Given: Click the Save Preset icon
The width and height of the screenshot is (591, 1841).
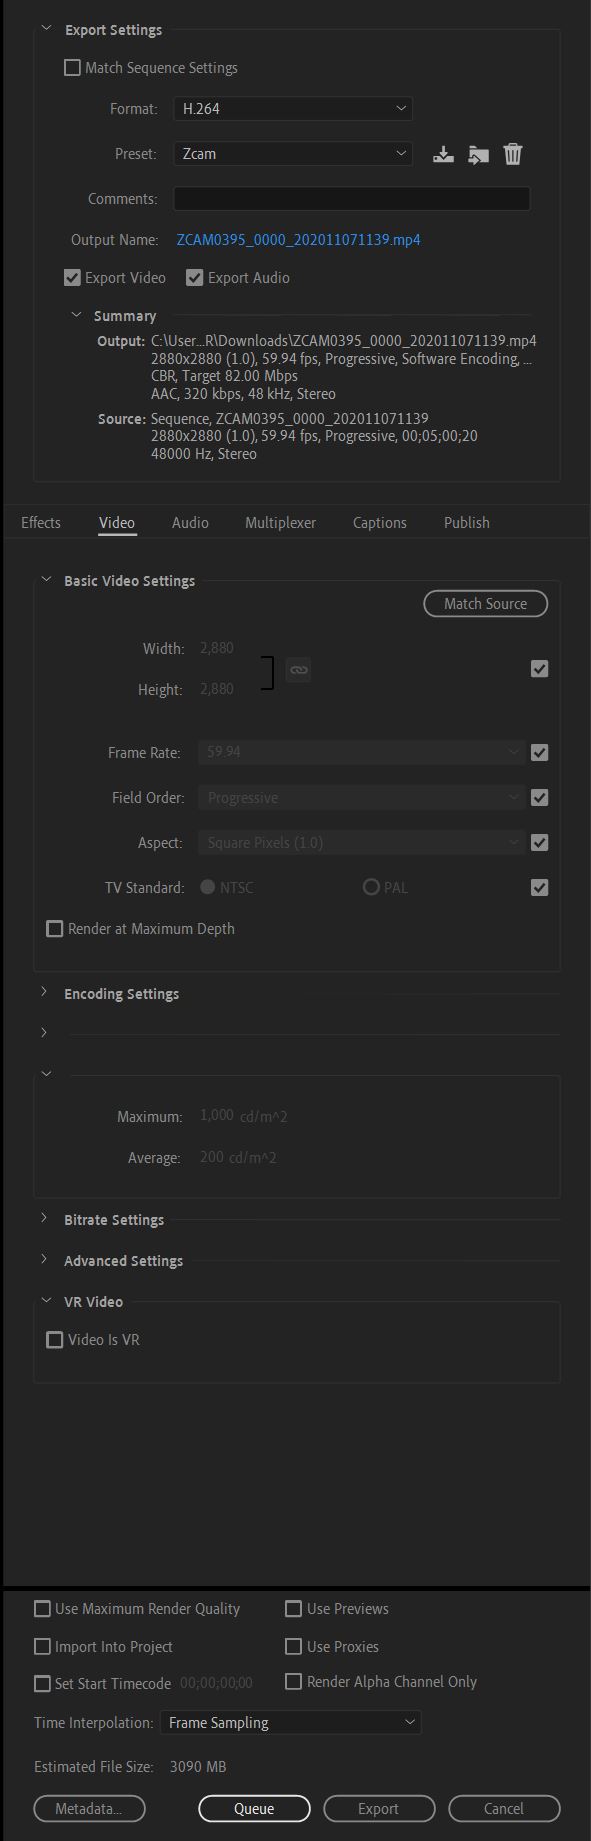Looking at the screenshot, I should click(443, 154).
